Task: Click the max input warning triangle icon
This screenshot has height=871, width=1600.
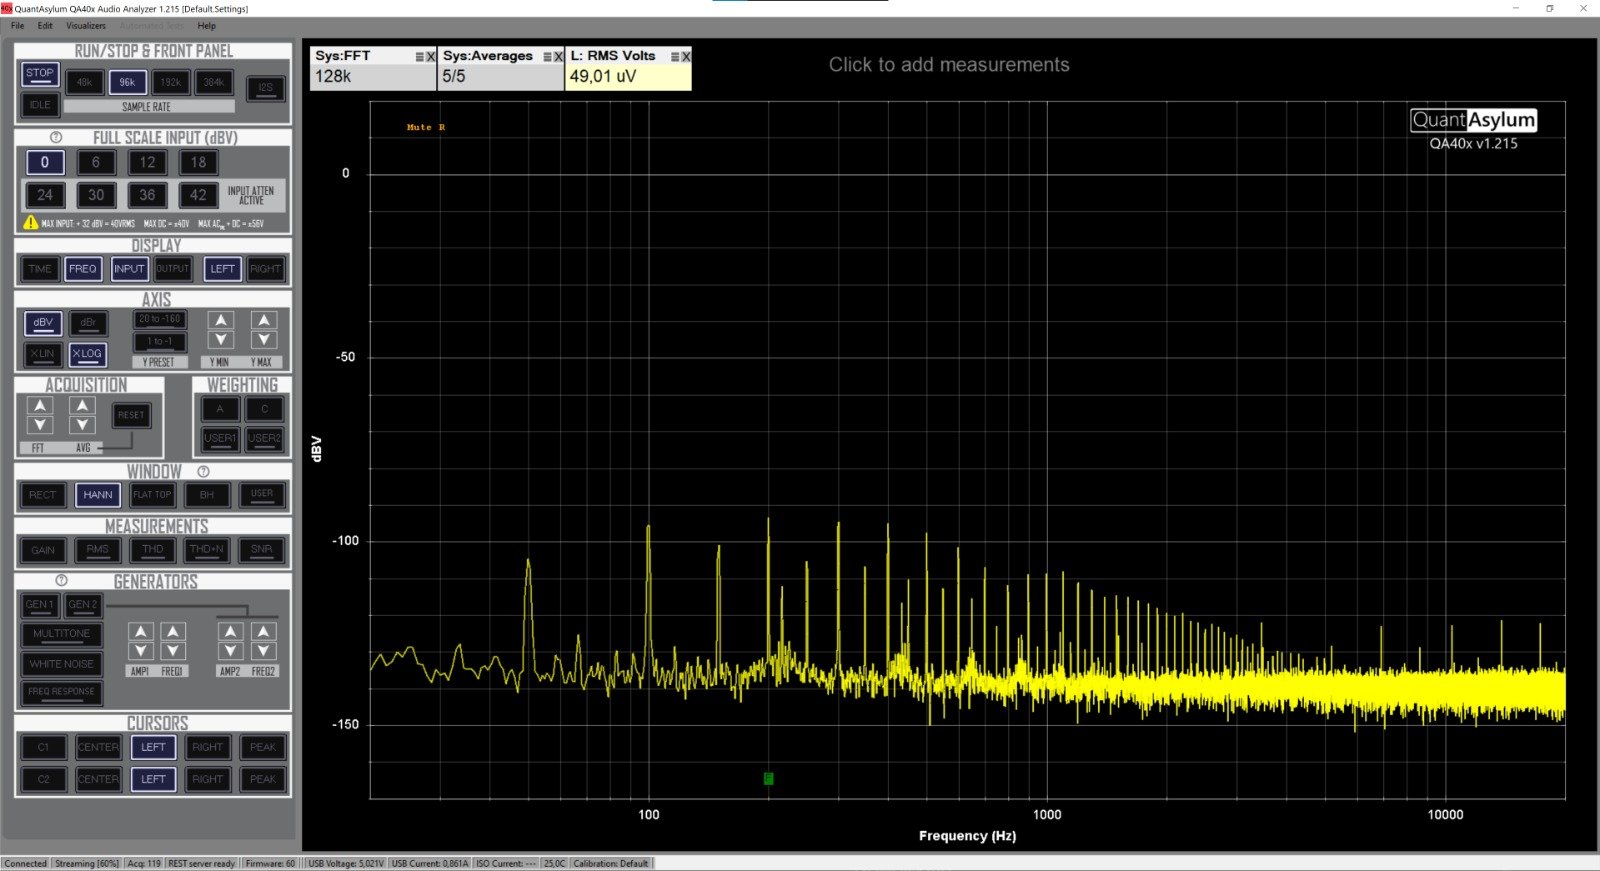Action: pyautogui.click(x=31, y=223)
